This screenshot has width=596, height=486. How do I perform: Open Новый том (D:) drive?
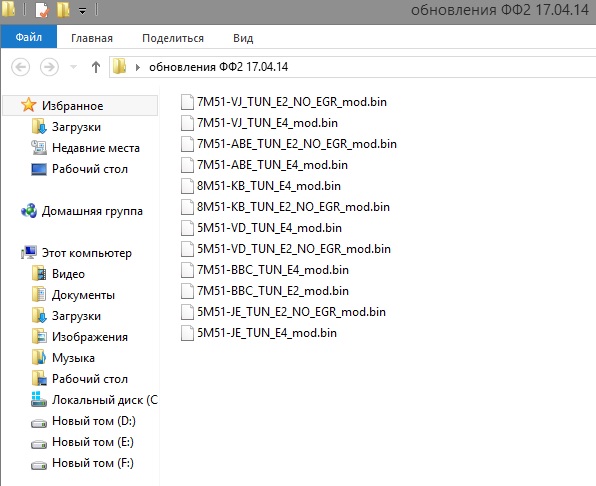pyautogui.click(x=94, y=421)
